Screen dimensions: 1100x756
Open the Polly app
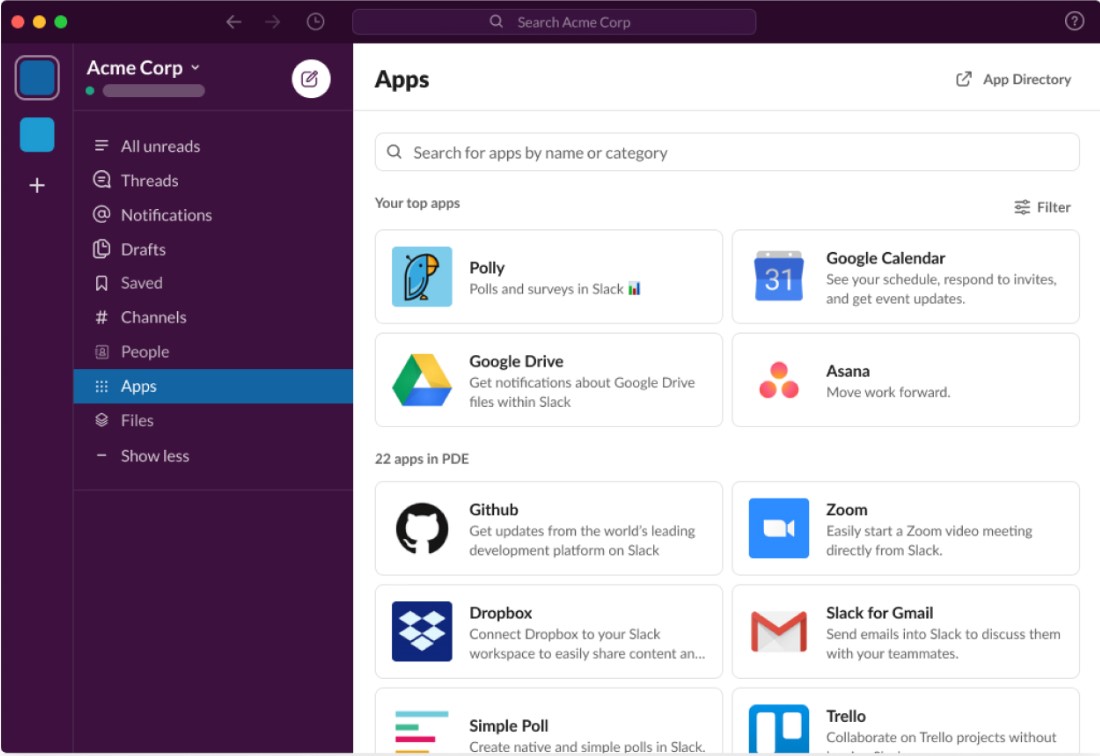click(421, 275)
